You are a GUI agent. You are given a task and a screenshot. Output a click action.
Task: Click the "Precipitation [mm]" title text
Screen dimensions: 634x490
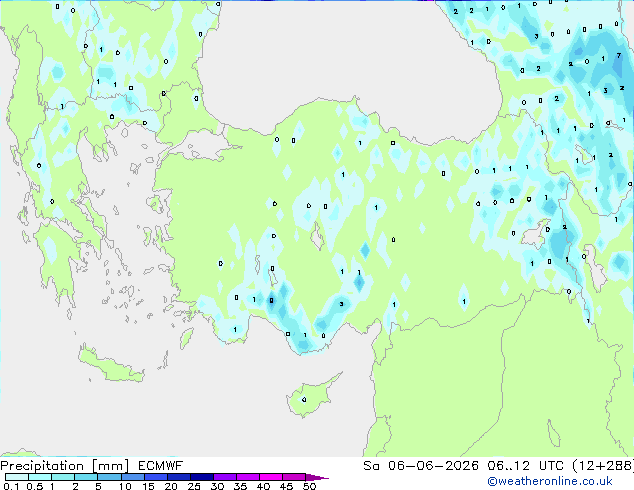pyautogui.click(x=65, y=466)
